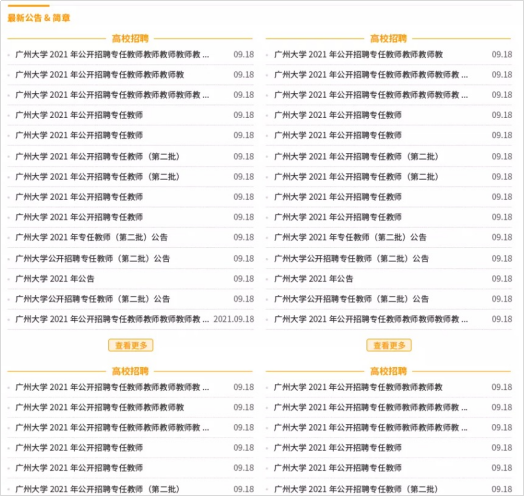
Task: Click lower-right 高校招聘 section heading
Action: [x=388, y=371]
